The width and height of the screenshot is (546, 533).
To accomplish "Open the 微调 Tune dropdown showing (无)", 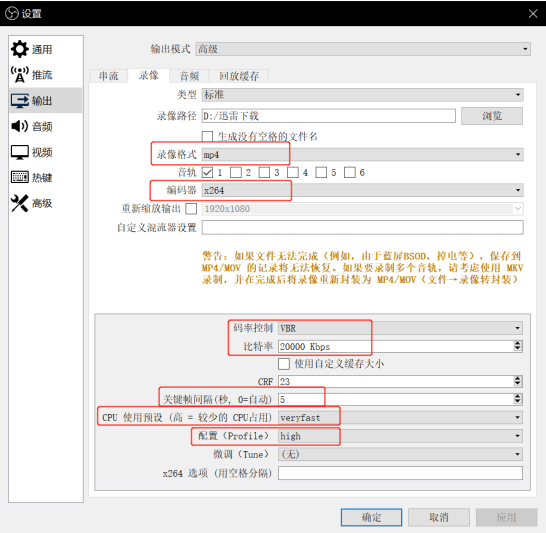I will coord(400,454).
